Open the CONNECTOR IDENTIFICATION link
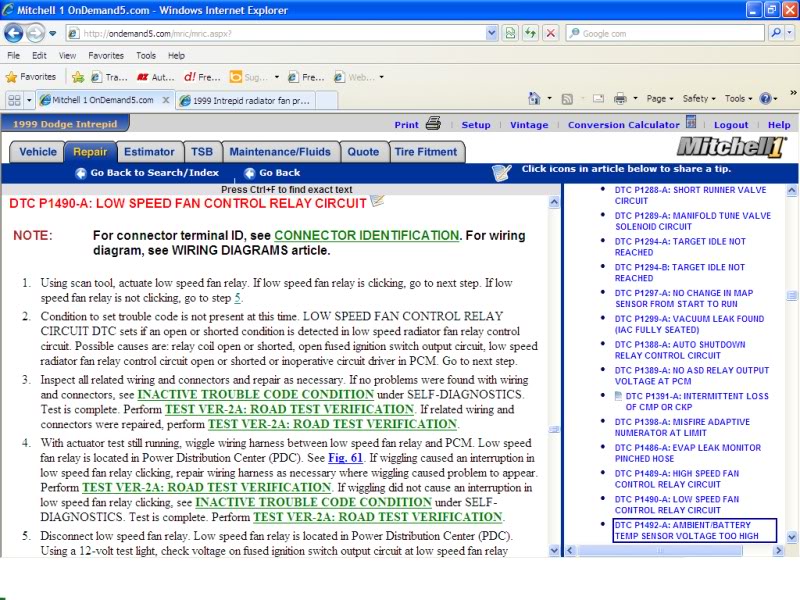Image resolution: width=800 pixels, height=600 pixels. tap(366, 235)
